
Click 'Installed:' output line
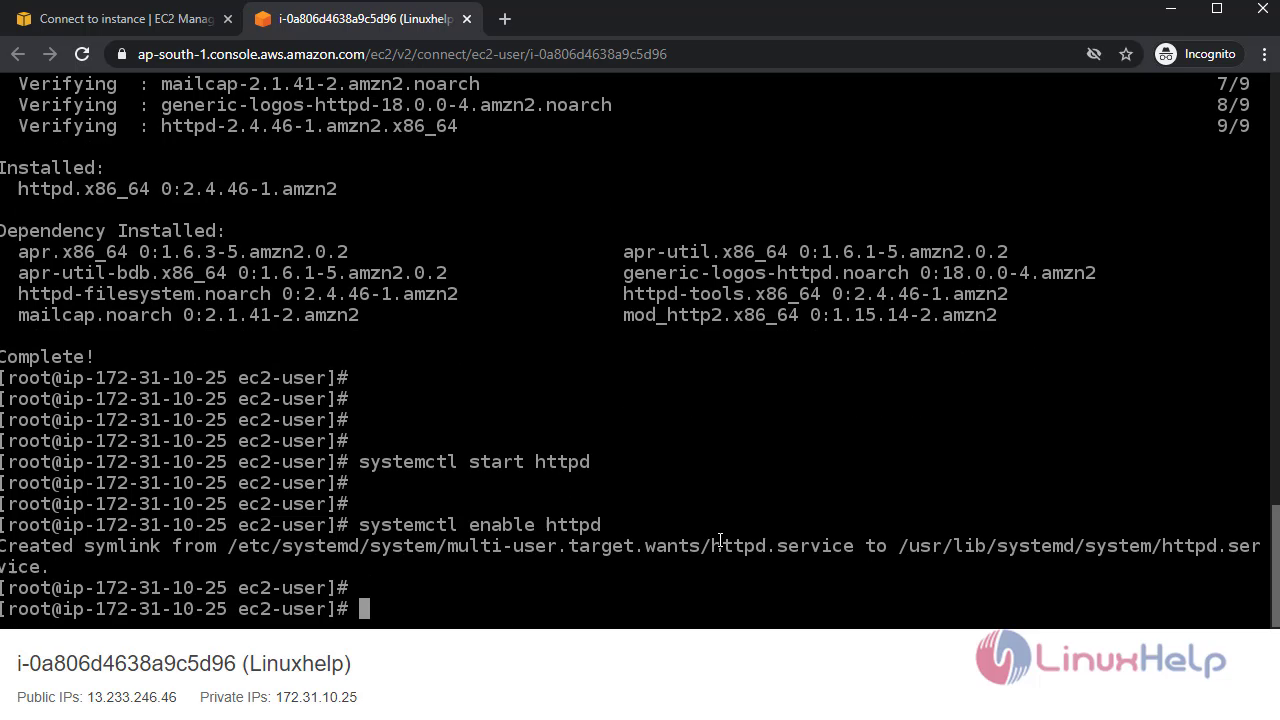point(52,168)
